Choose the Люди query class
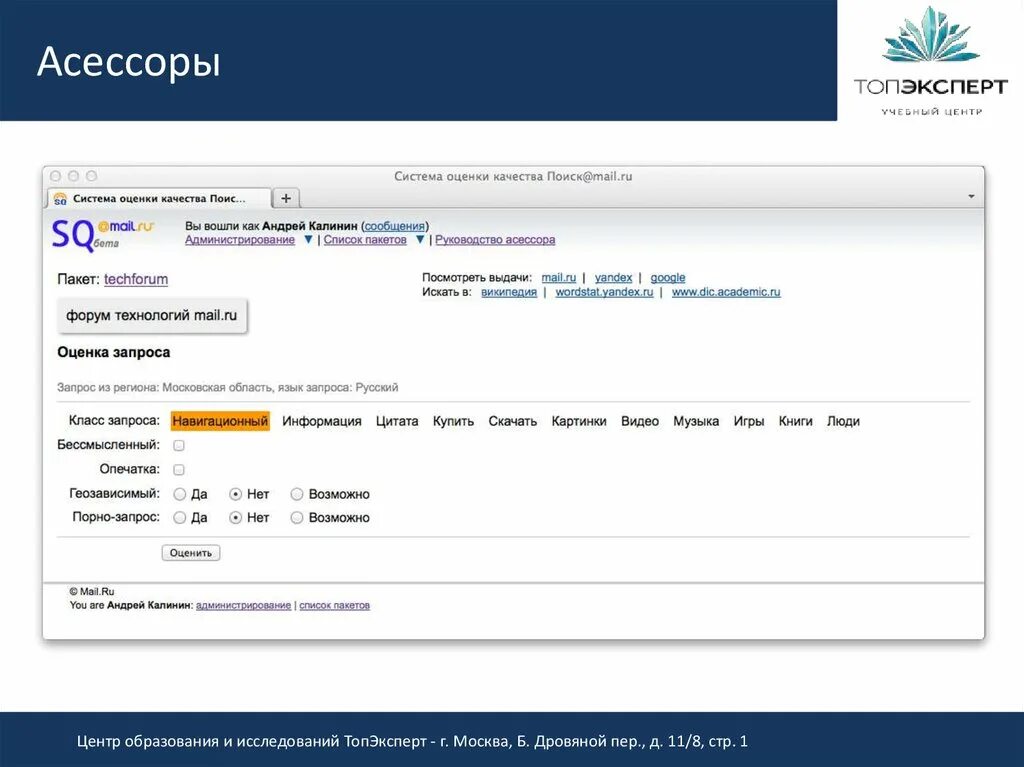 [843, 421]
